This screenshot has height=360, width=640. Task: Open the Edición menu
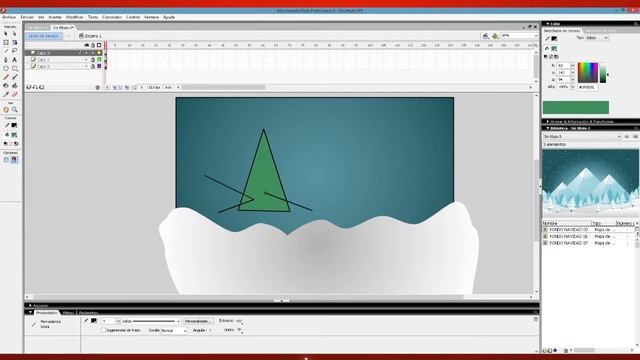(x=27, y=17)
